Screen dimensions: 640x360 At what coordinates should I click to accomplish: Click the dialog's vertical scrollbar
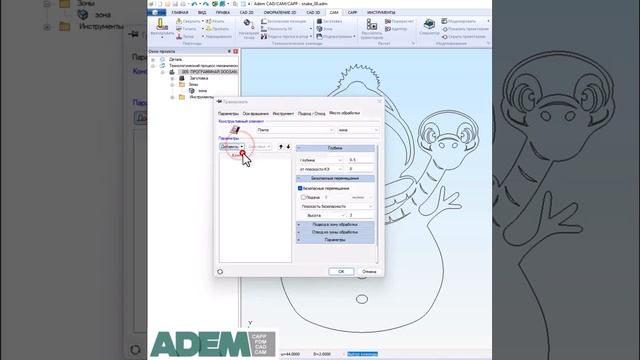[x=377, y=204]
